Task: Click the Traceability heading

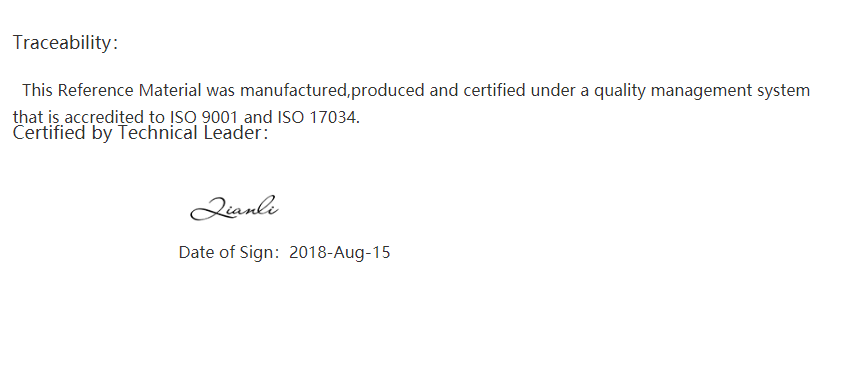Action: 65,42
